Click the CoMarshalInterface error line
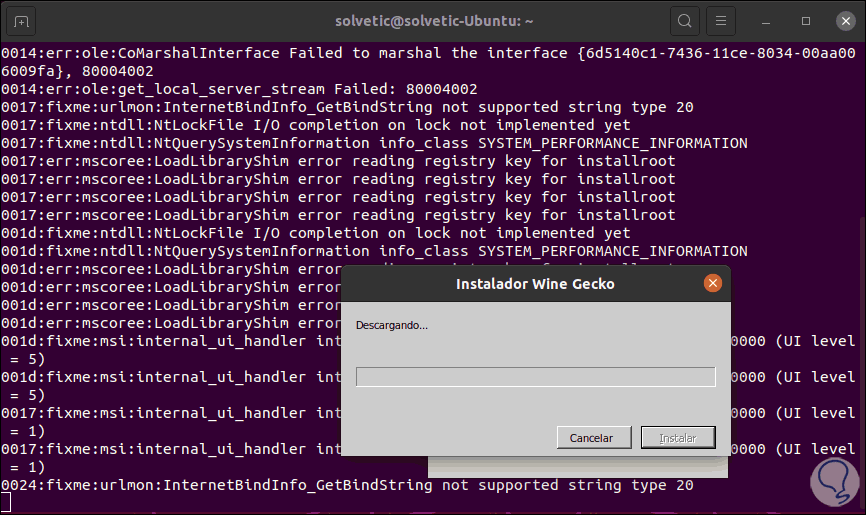Screen dimensions: 866x515 (300, 53)
